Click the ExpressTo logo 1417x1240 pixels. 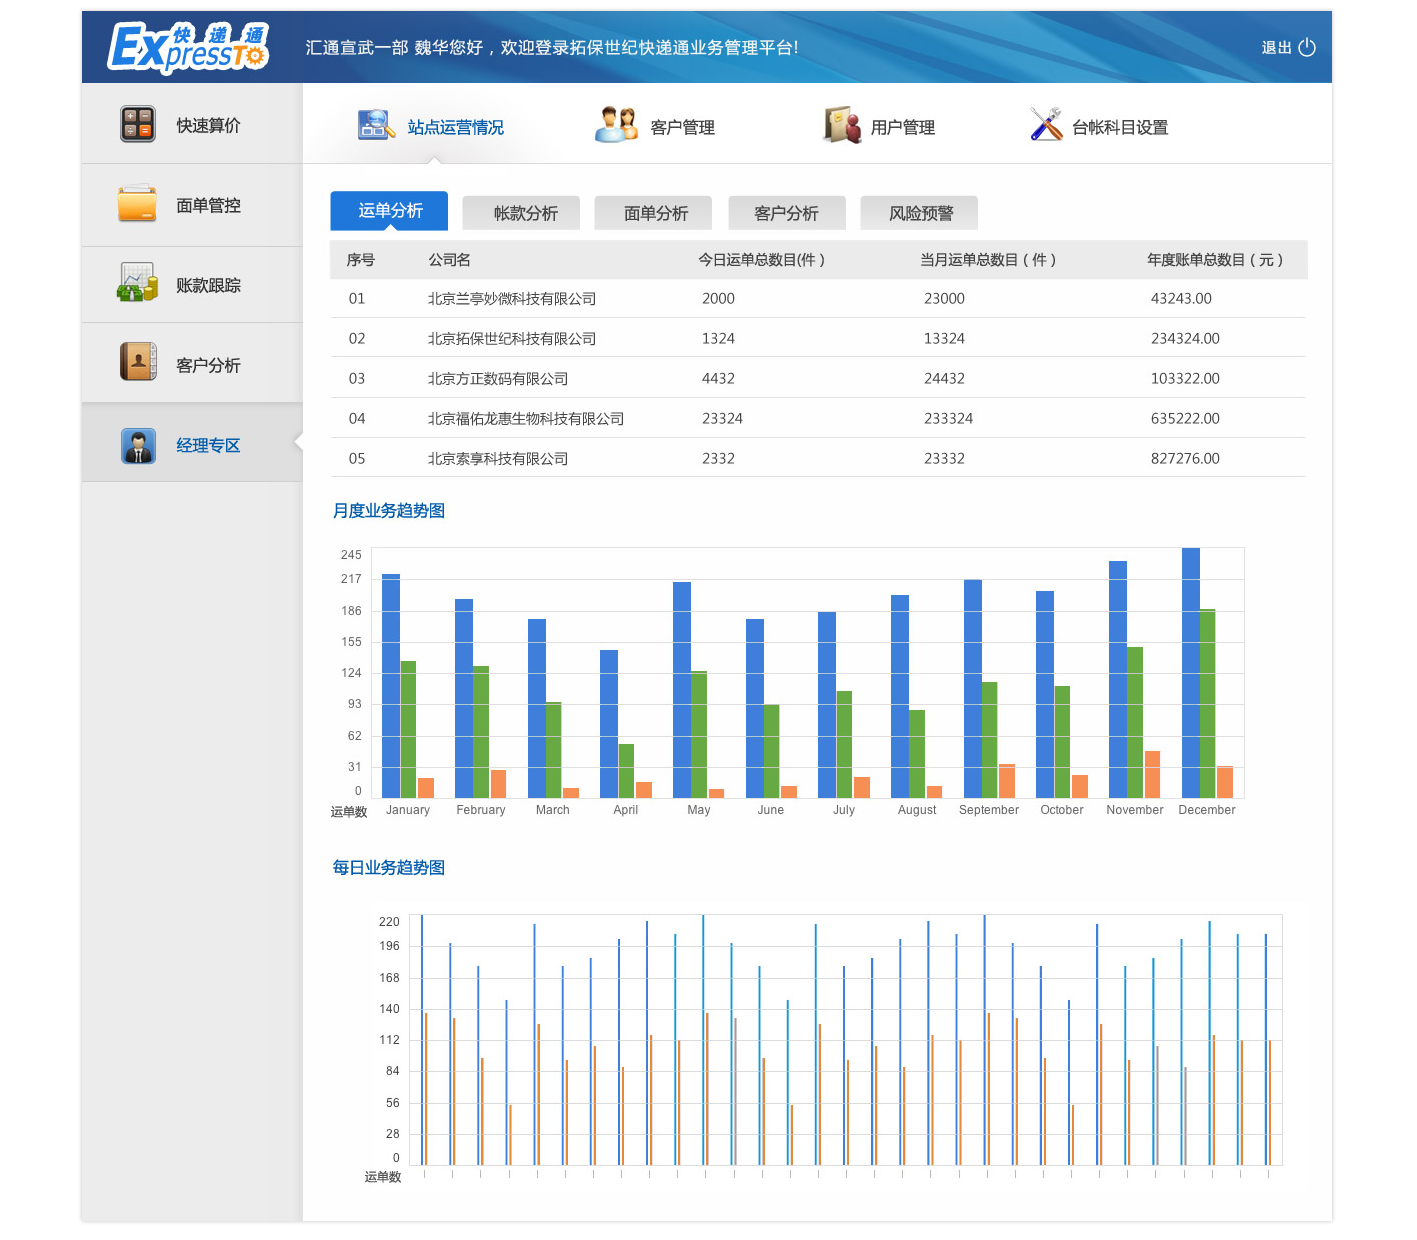point(188,48)
